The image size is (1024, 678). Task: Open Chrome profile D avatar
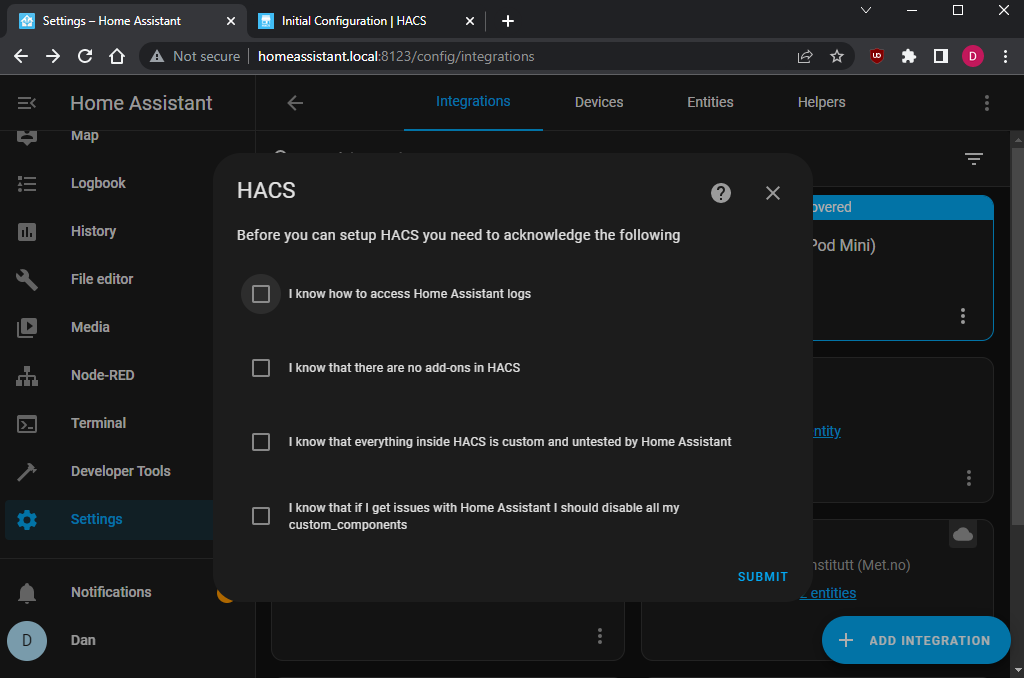coord(972,56)
